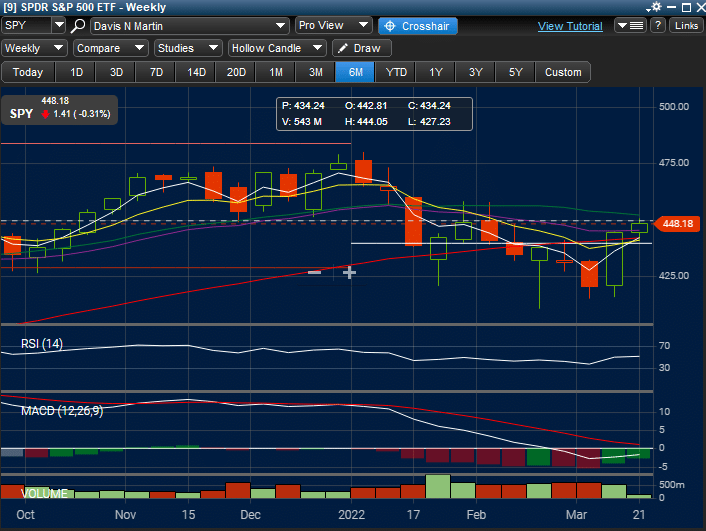Click the 500.00 price axis label
This screenshot has width=706, height=531.
point(674,107)
